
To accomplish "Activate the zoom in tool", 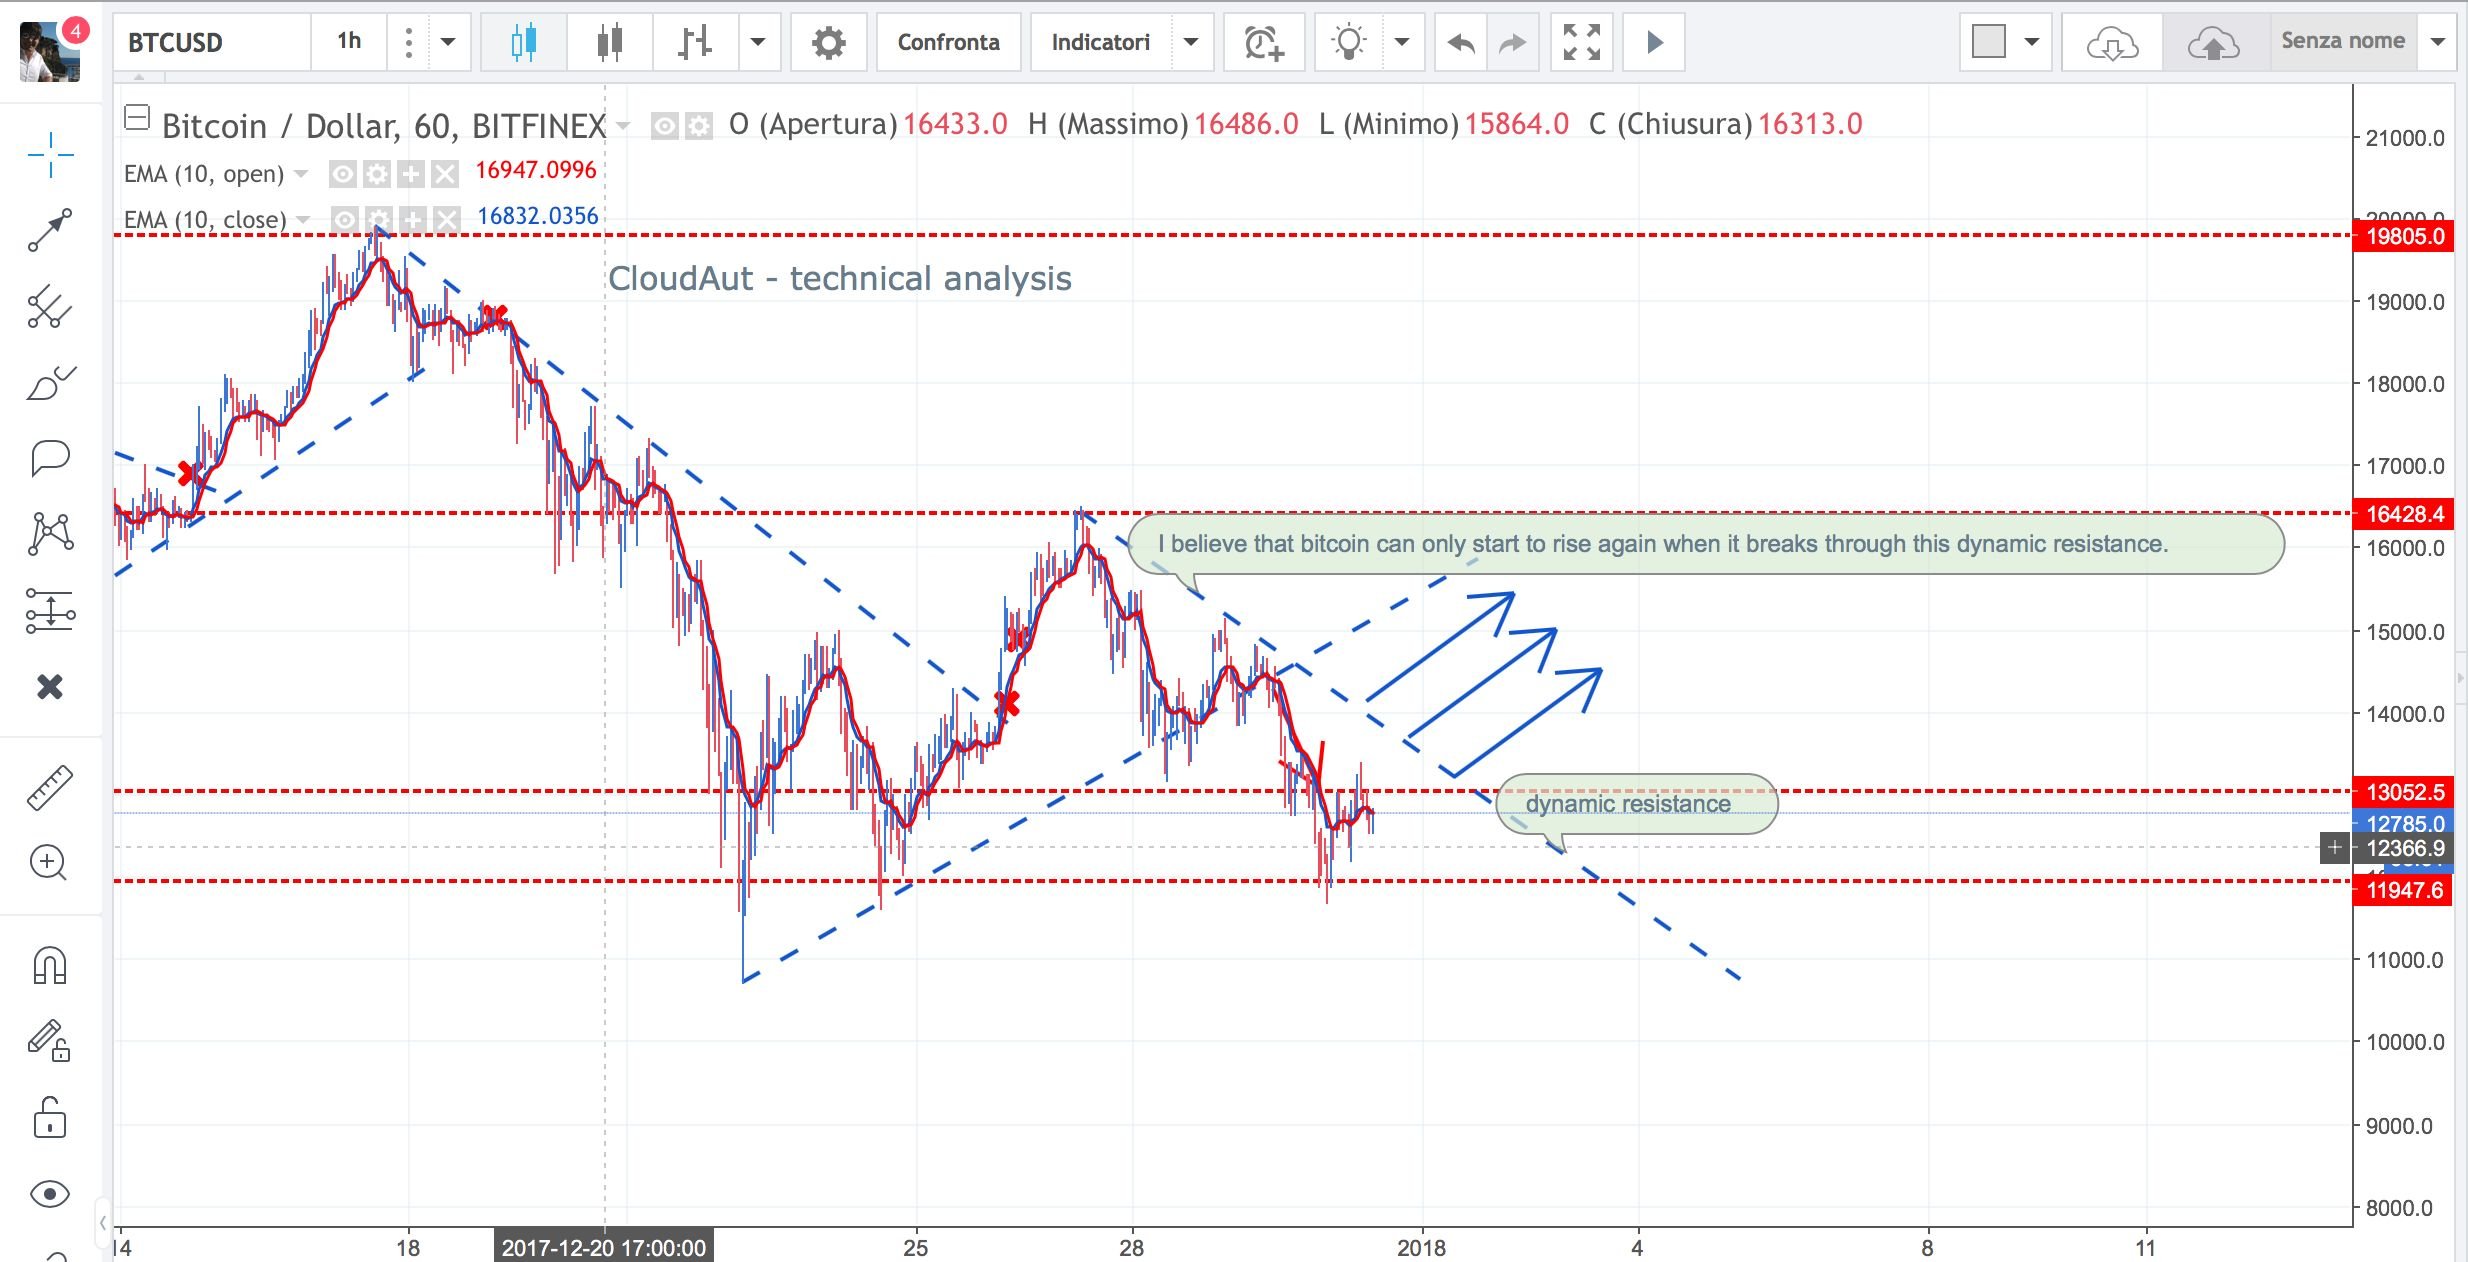I will click(50, 863).
